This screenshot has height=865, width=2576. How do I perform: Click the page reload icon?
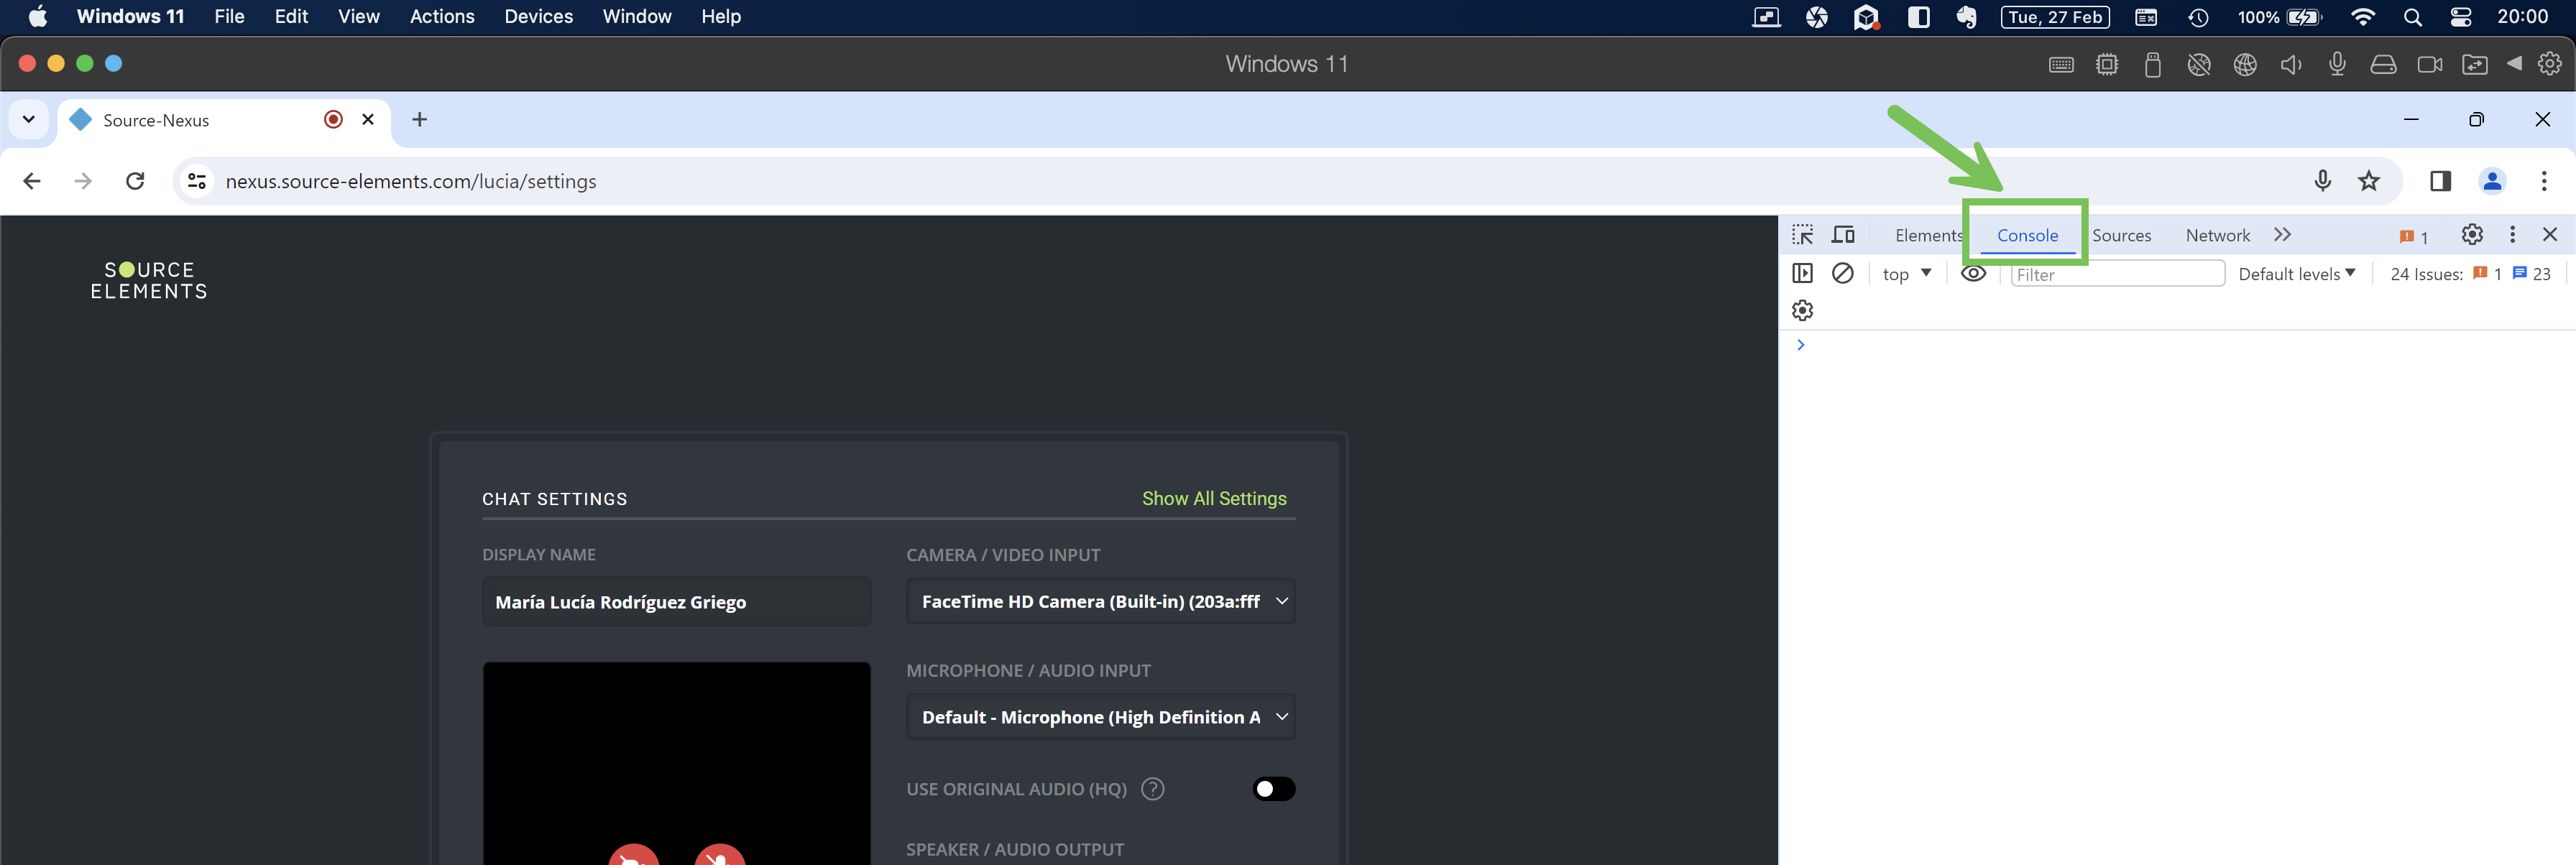pyautogui.click(x=135, y=181)
